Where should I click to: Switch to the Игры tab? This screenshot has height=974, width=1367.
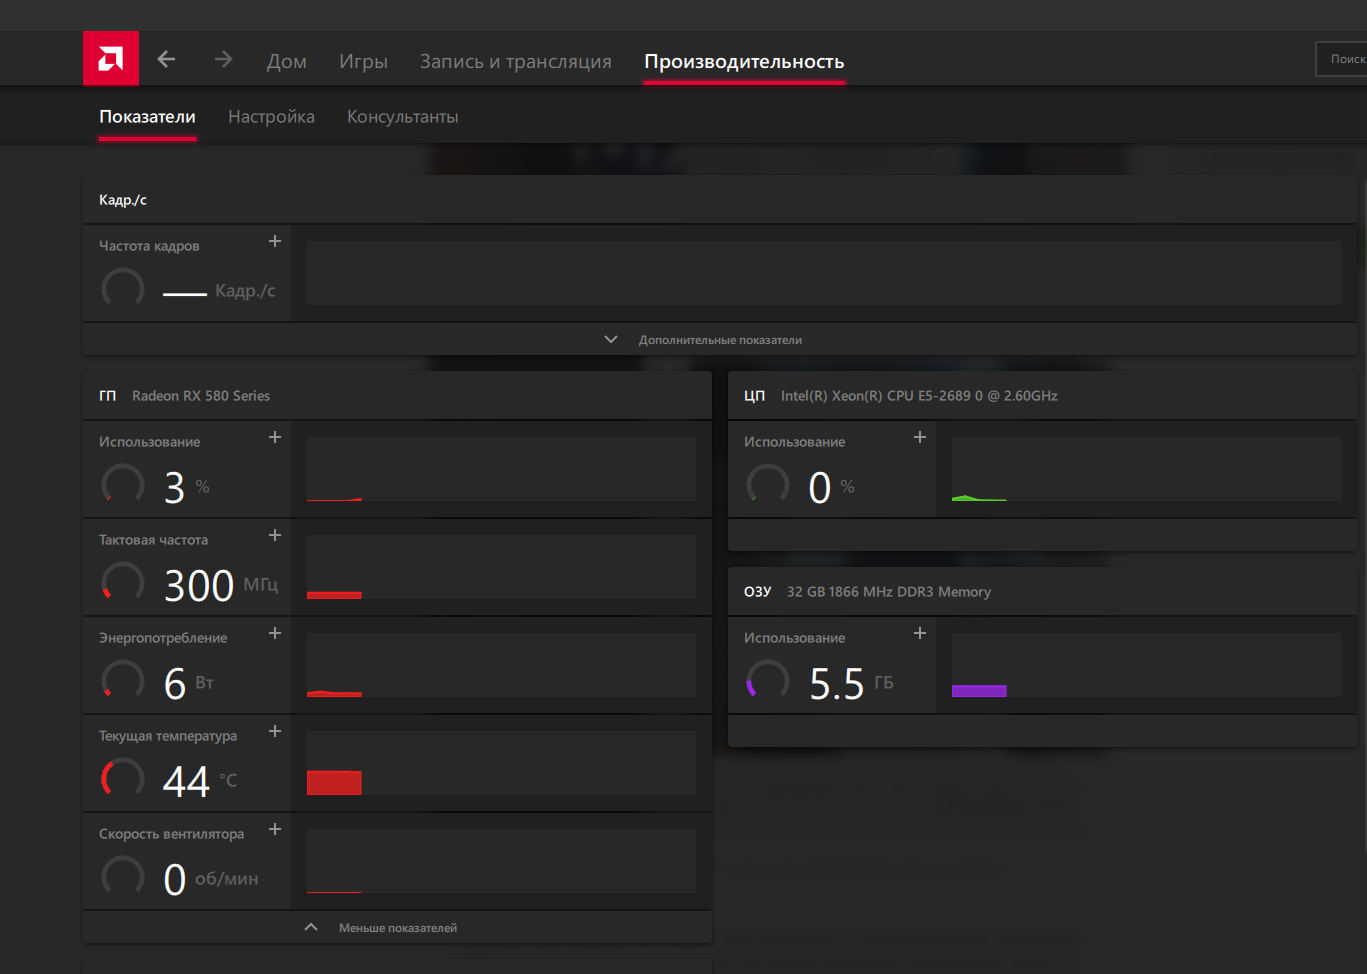(x=363, y=62)
